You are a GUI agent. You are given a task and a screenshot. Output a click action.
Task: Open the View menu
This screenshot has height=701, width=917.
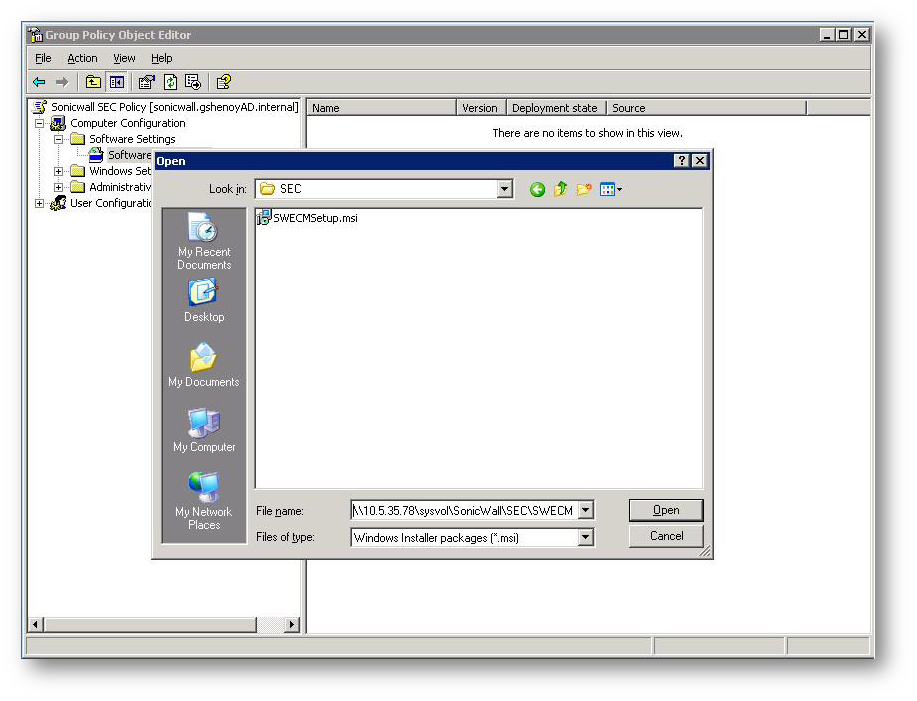tap(124, 58)
